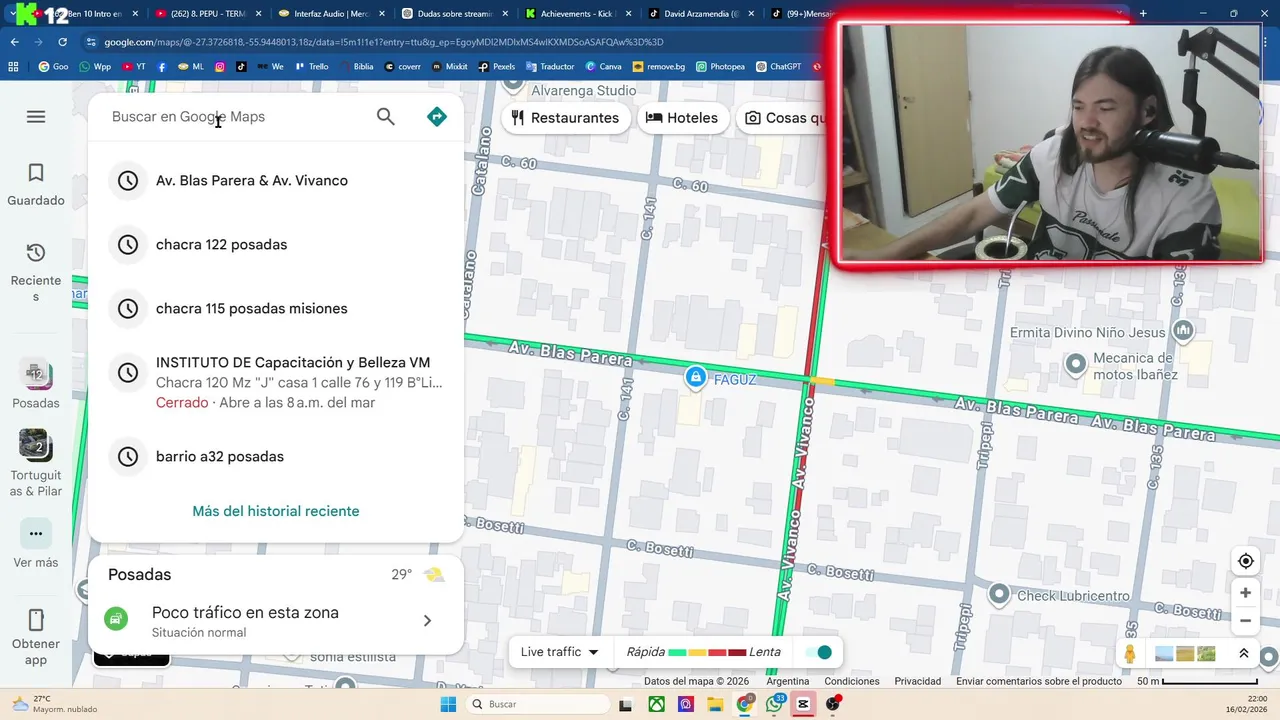The image size is (1280, 720).
Task: Click the Obtener app phone icon
Action: [x=36, y=619]
